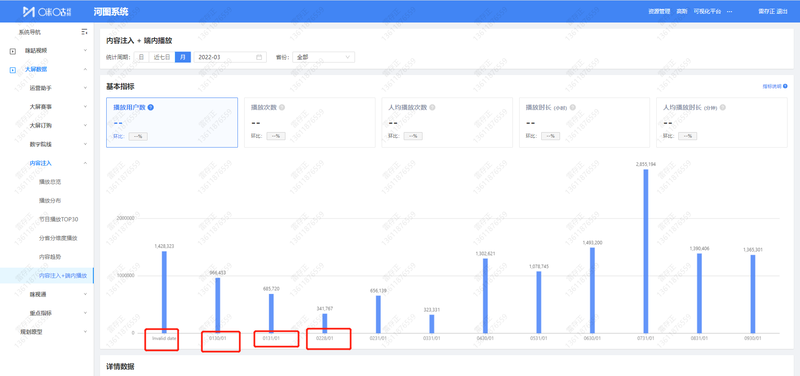Click the 详情数据 section heading
Viewport: 800px width, 376px height.
click(120, 367)
